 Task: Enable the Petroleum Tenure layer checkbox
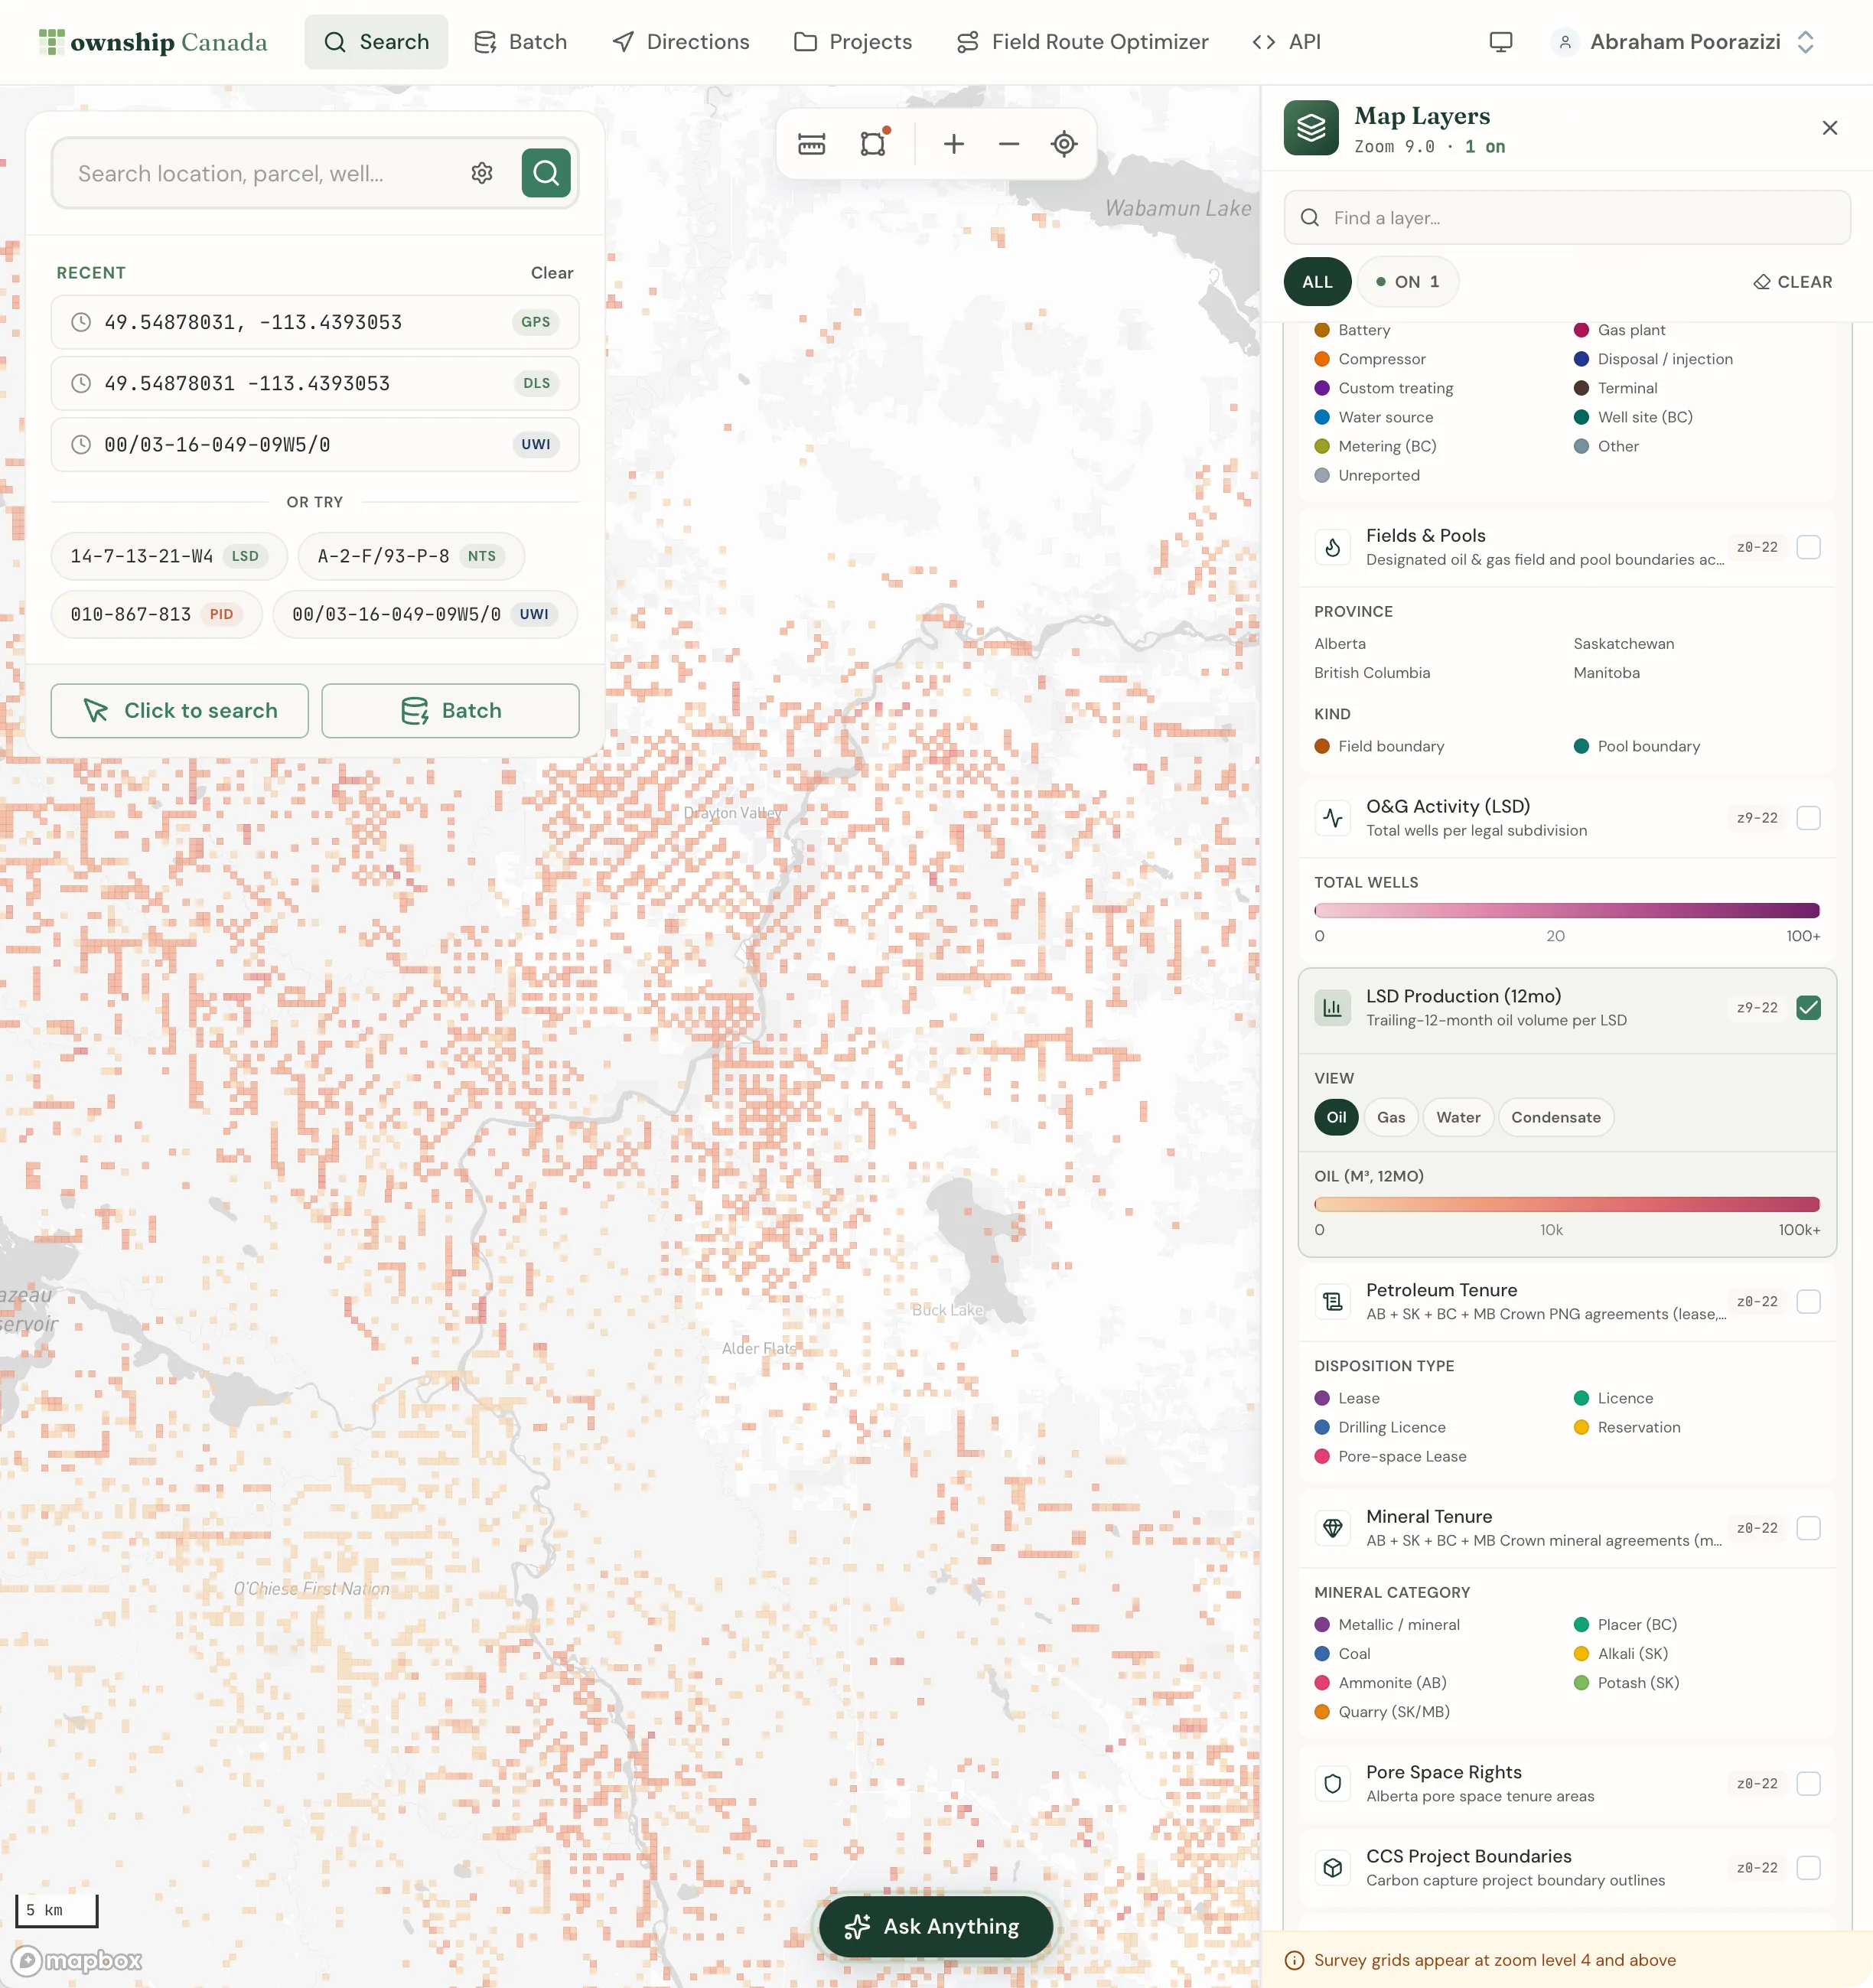(1809, 1302)
